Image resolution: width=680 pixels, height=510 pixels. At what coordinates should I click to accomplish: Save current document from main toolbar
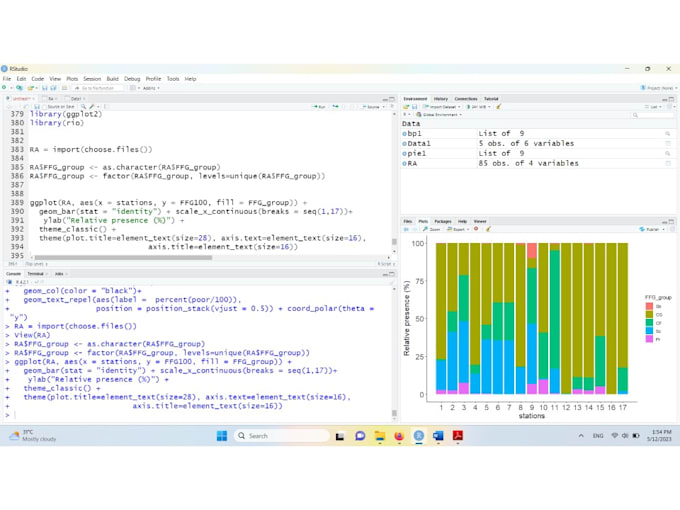45,88
